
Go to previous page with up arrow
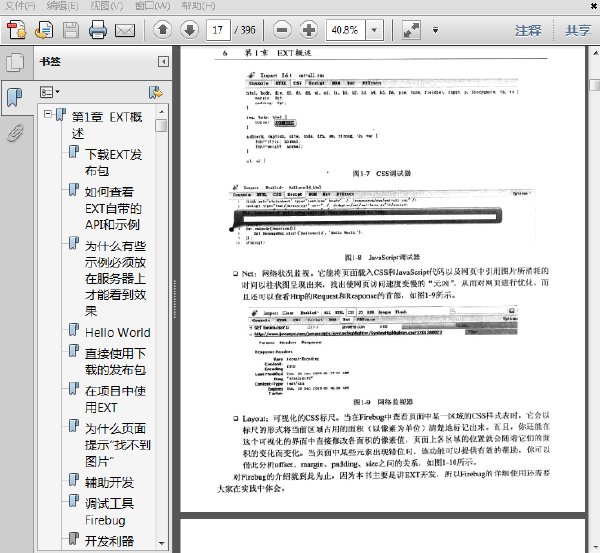(163, 30)
